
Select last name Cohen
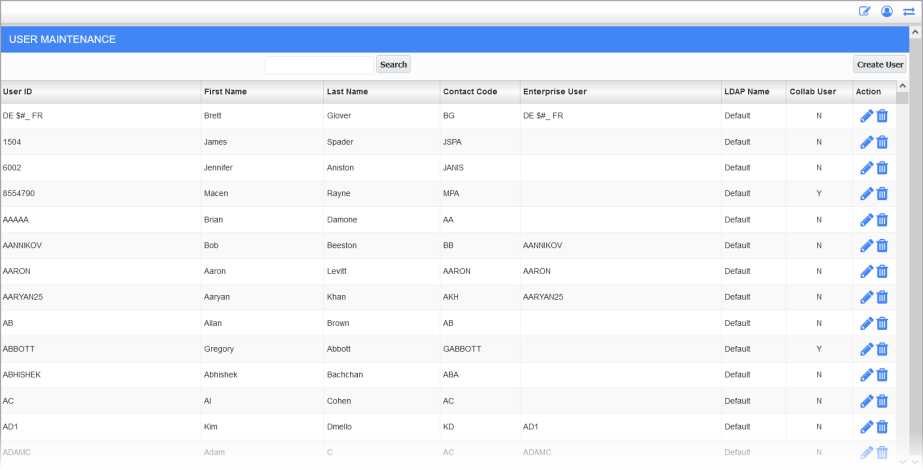click(x=339, y=401)
